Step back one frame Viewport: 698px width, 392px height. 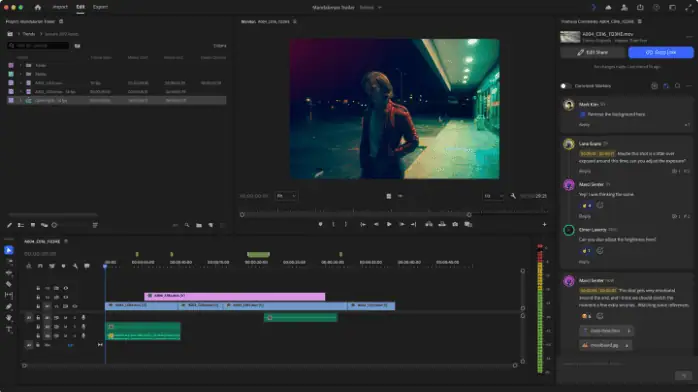pyautogui.click(x=376, y=225)
